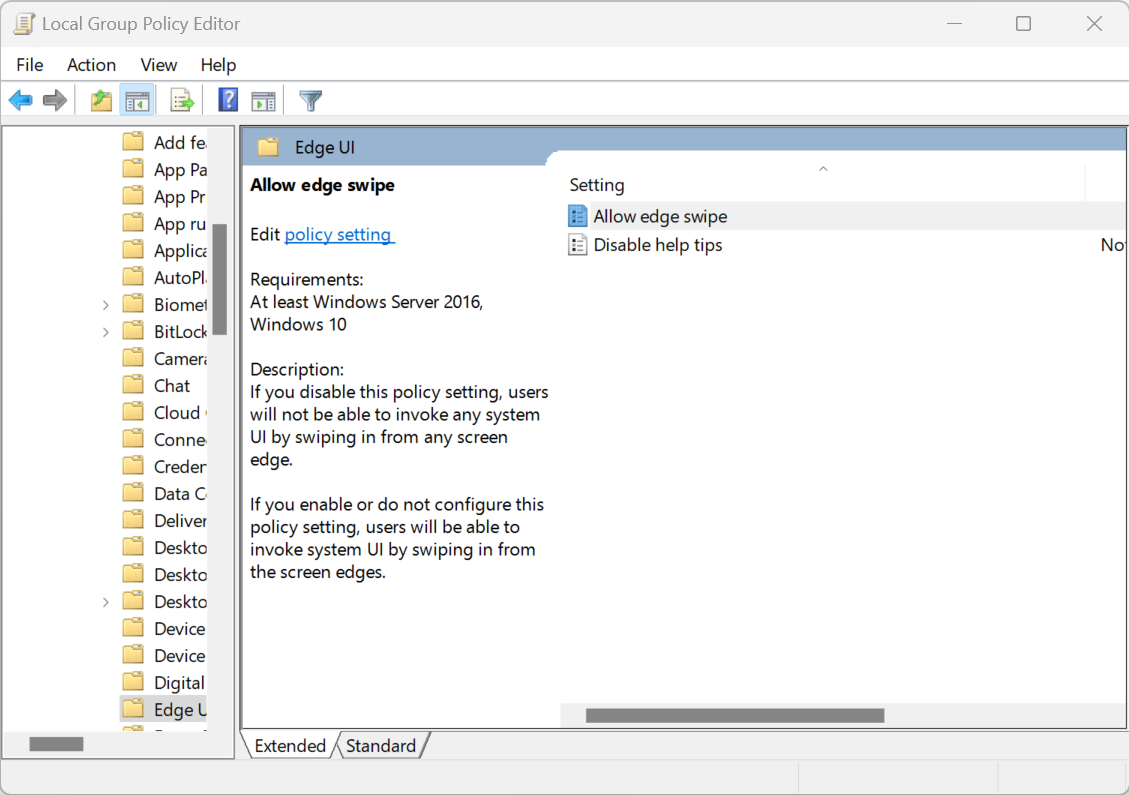Click the settings list horizontal scrollbar thumb
Screen dimensions: 1129x795
coord(735,715)
